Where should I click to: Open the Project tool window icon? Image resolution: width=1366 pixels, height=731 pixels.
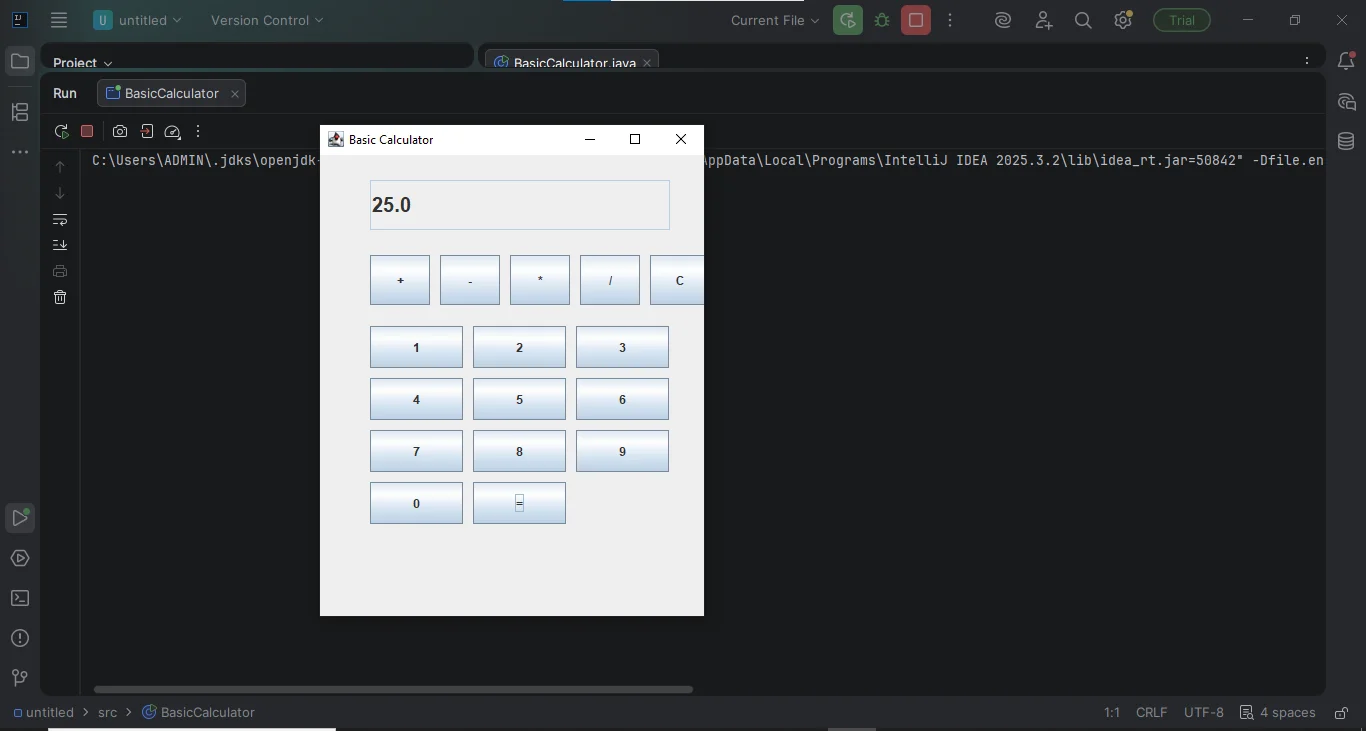coord(19,62)
